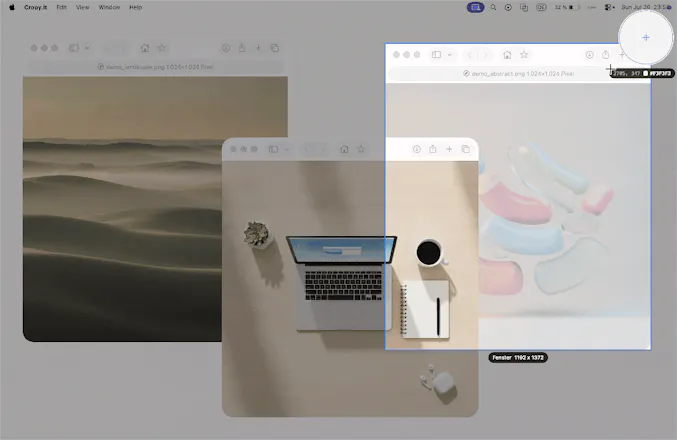Add new tab in landscape window
677x440 pixels.
(258, 48)
